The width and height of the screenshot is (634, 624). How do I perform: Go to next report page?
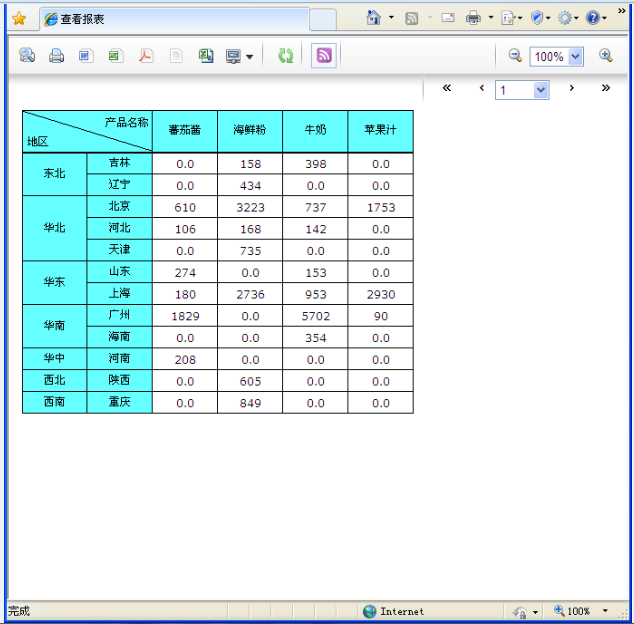pyautogui.click(x=572, y=88)
